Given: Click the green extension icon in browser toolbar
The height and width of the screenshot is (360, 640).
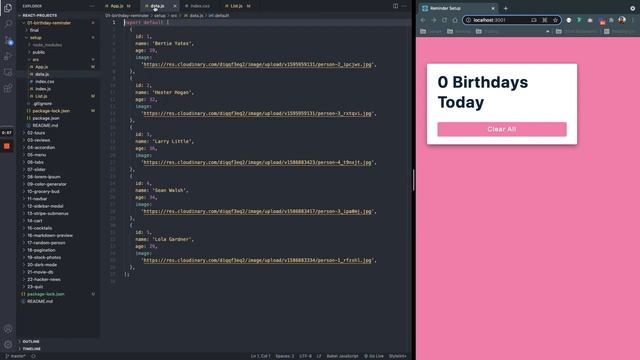Looking at the screenshot, I should (579, 20).
